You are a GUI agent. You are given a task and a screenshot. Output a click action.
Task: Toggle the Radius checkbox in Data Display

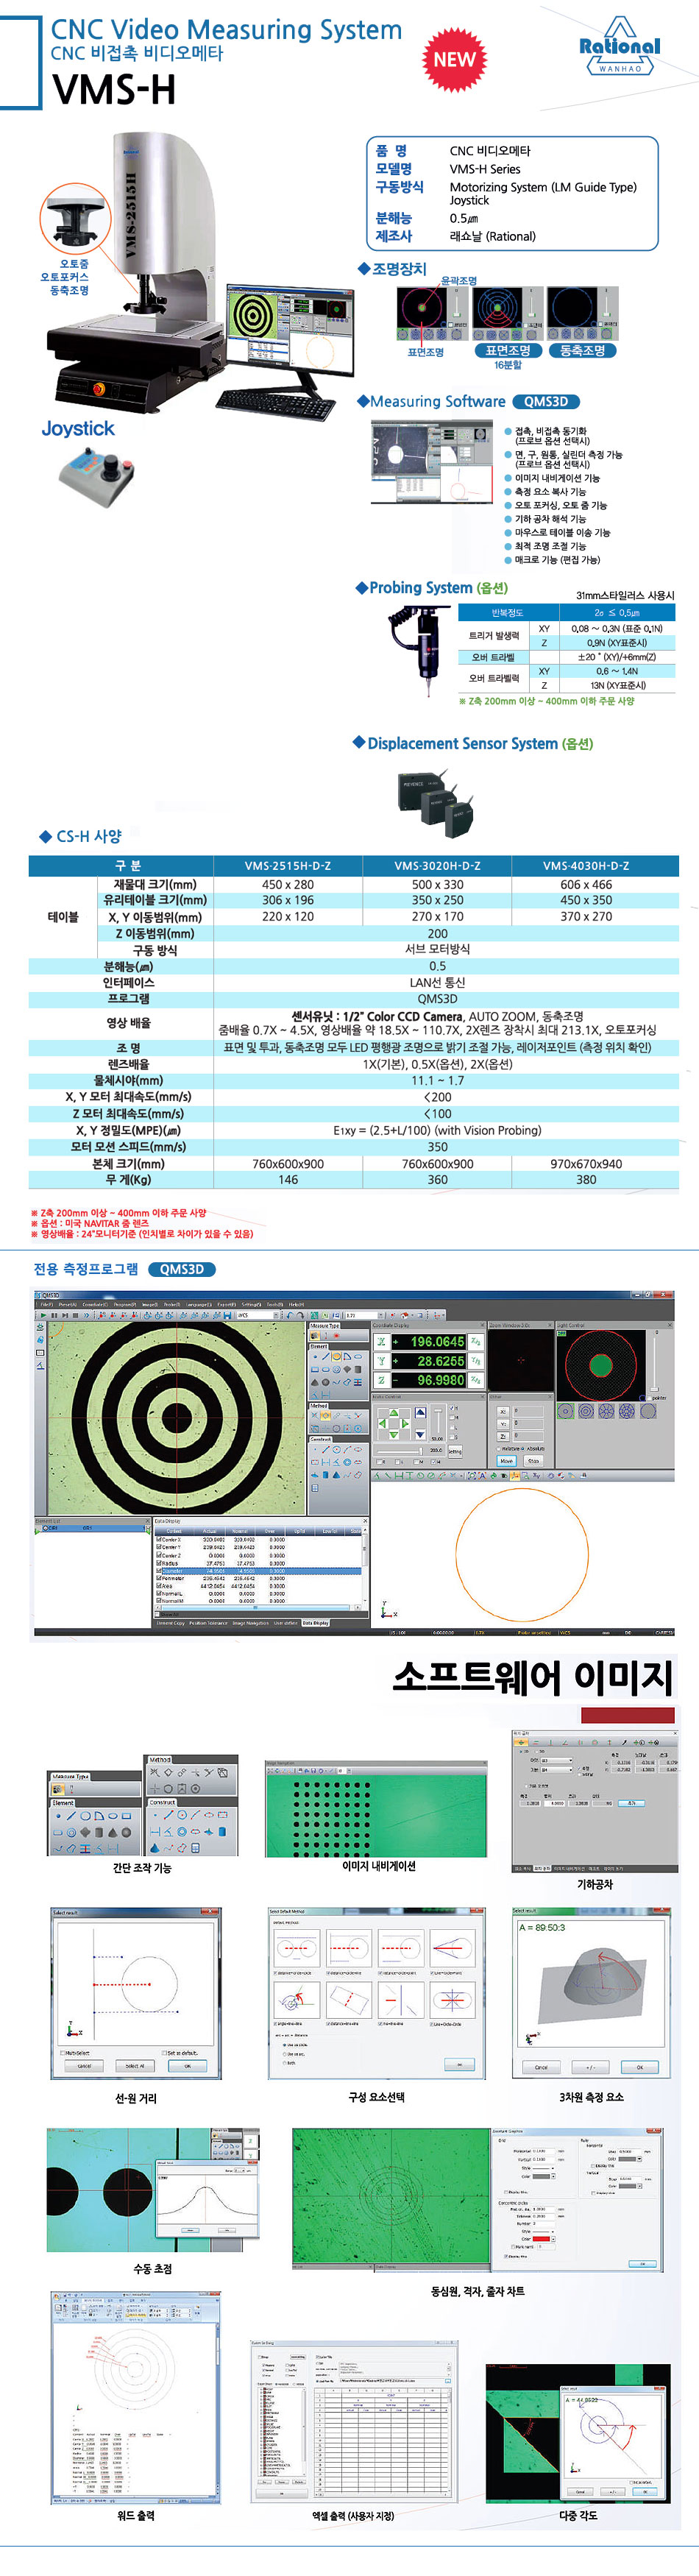[158, 1563]
